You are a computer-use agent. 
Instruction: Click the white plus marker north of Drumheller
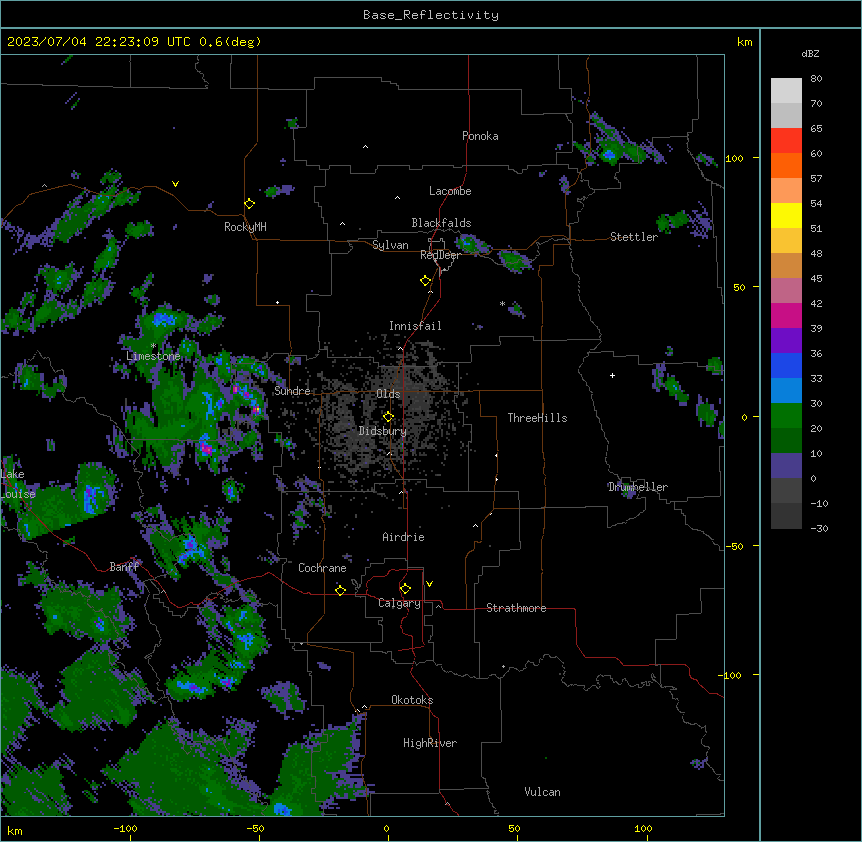tap(612, 375)
